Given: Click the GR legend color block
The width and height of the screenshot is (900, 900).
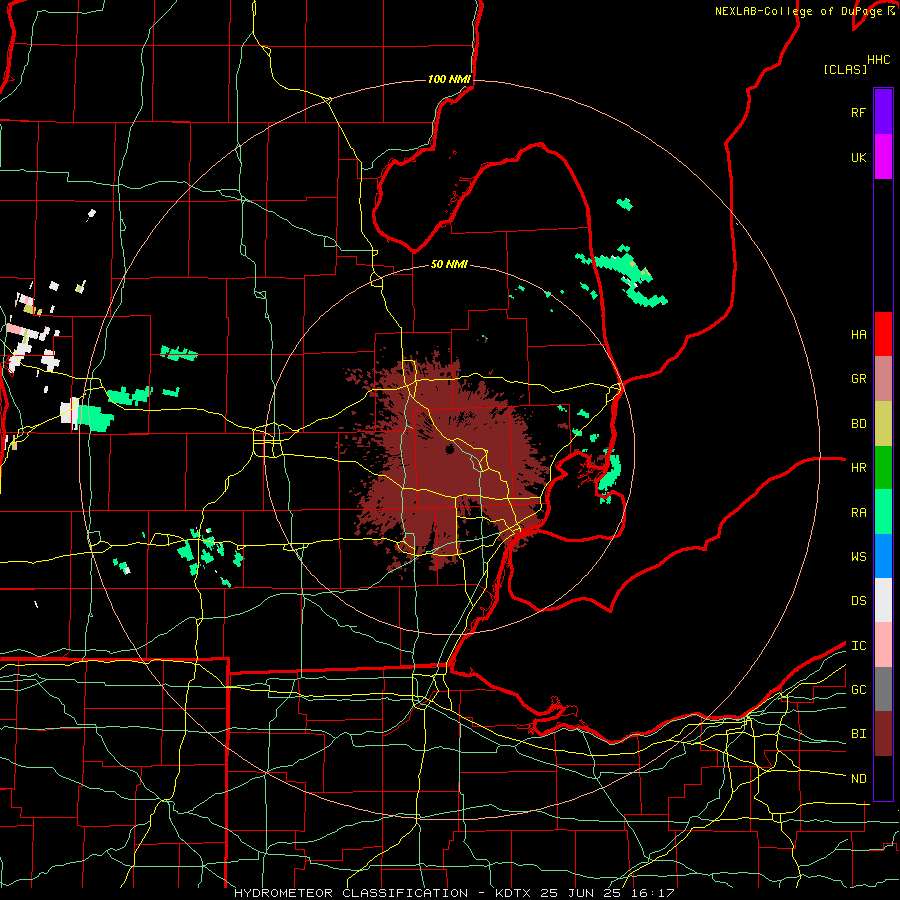Looking at the screenshot, I should pos(883,379).
